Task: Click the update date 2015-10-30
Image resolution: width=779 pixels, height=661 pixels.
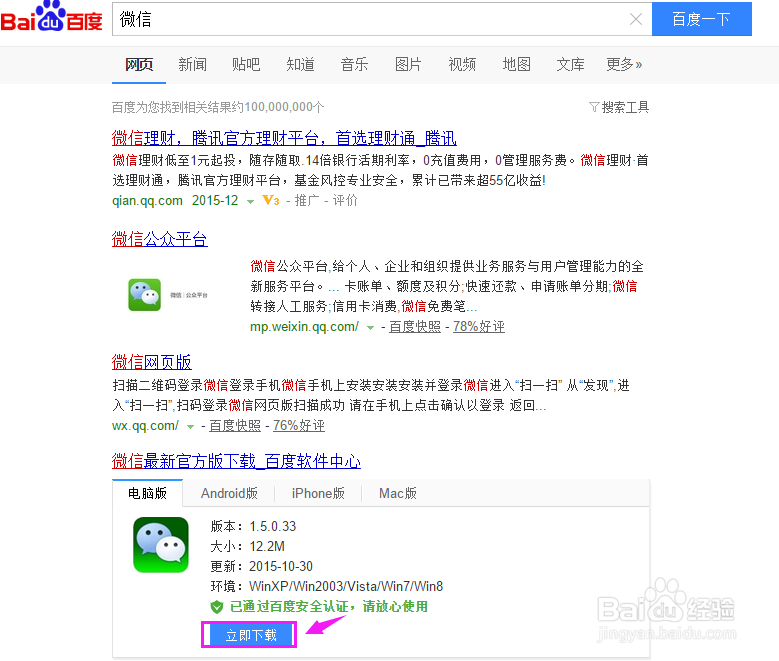Action: coord(281,567)
